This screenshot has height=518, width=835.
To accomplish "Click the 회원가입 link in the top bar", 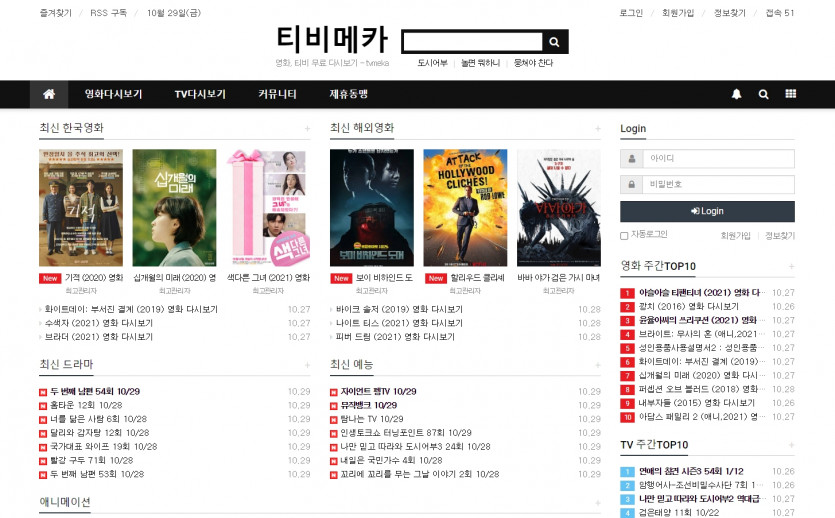I will pos(677,13).
